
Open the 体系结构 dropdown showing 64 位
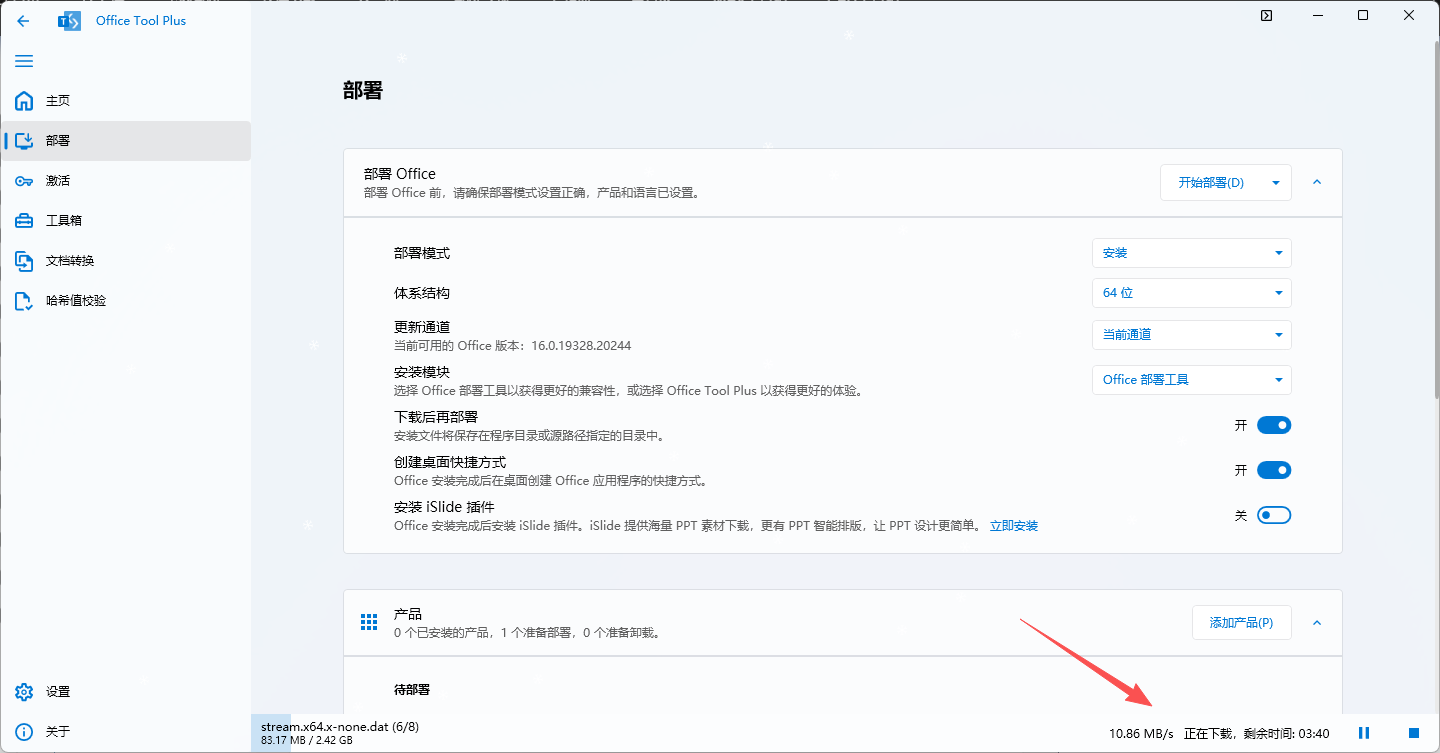(1191, 292)
